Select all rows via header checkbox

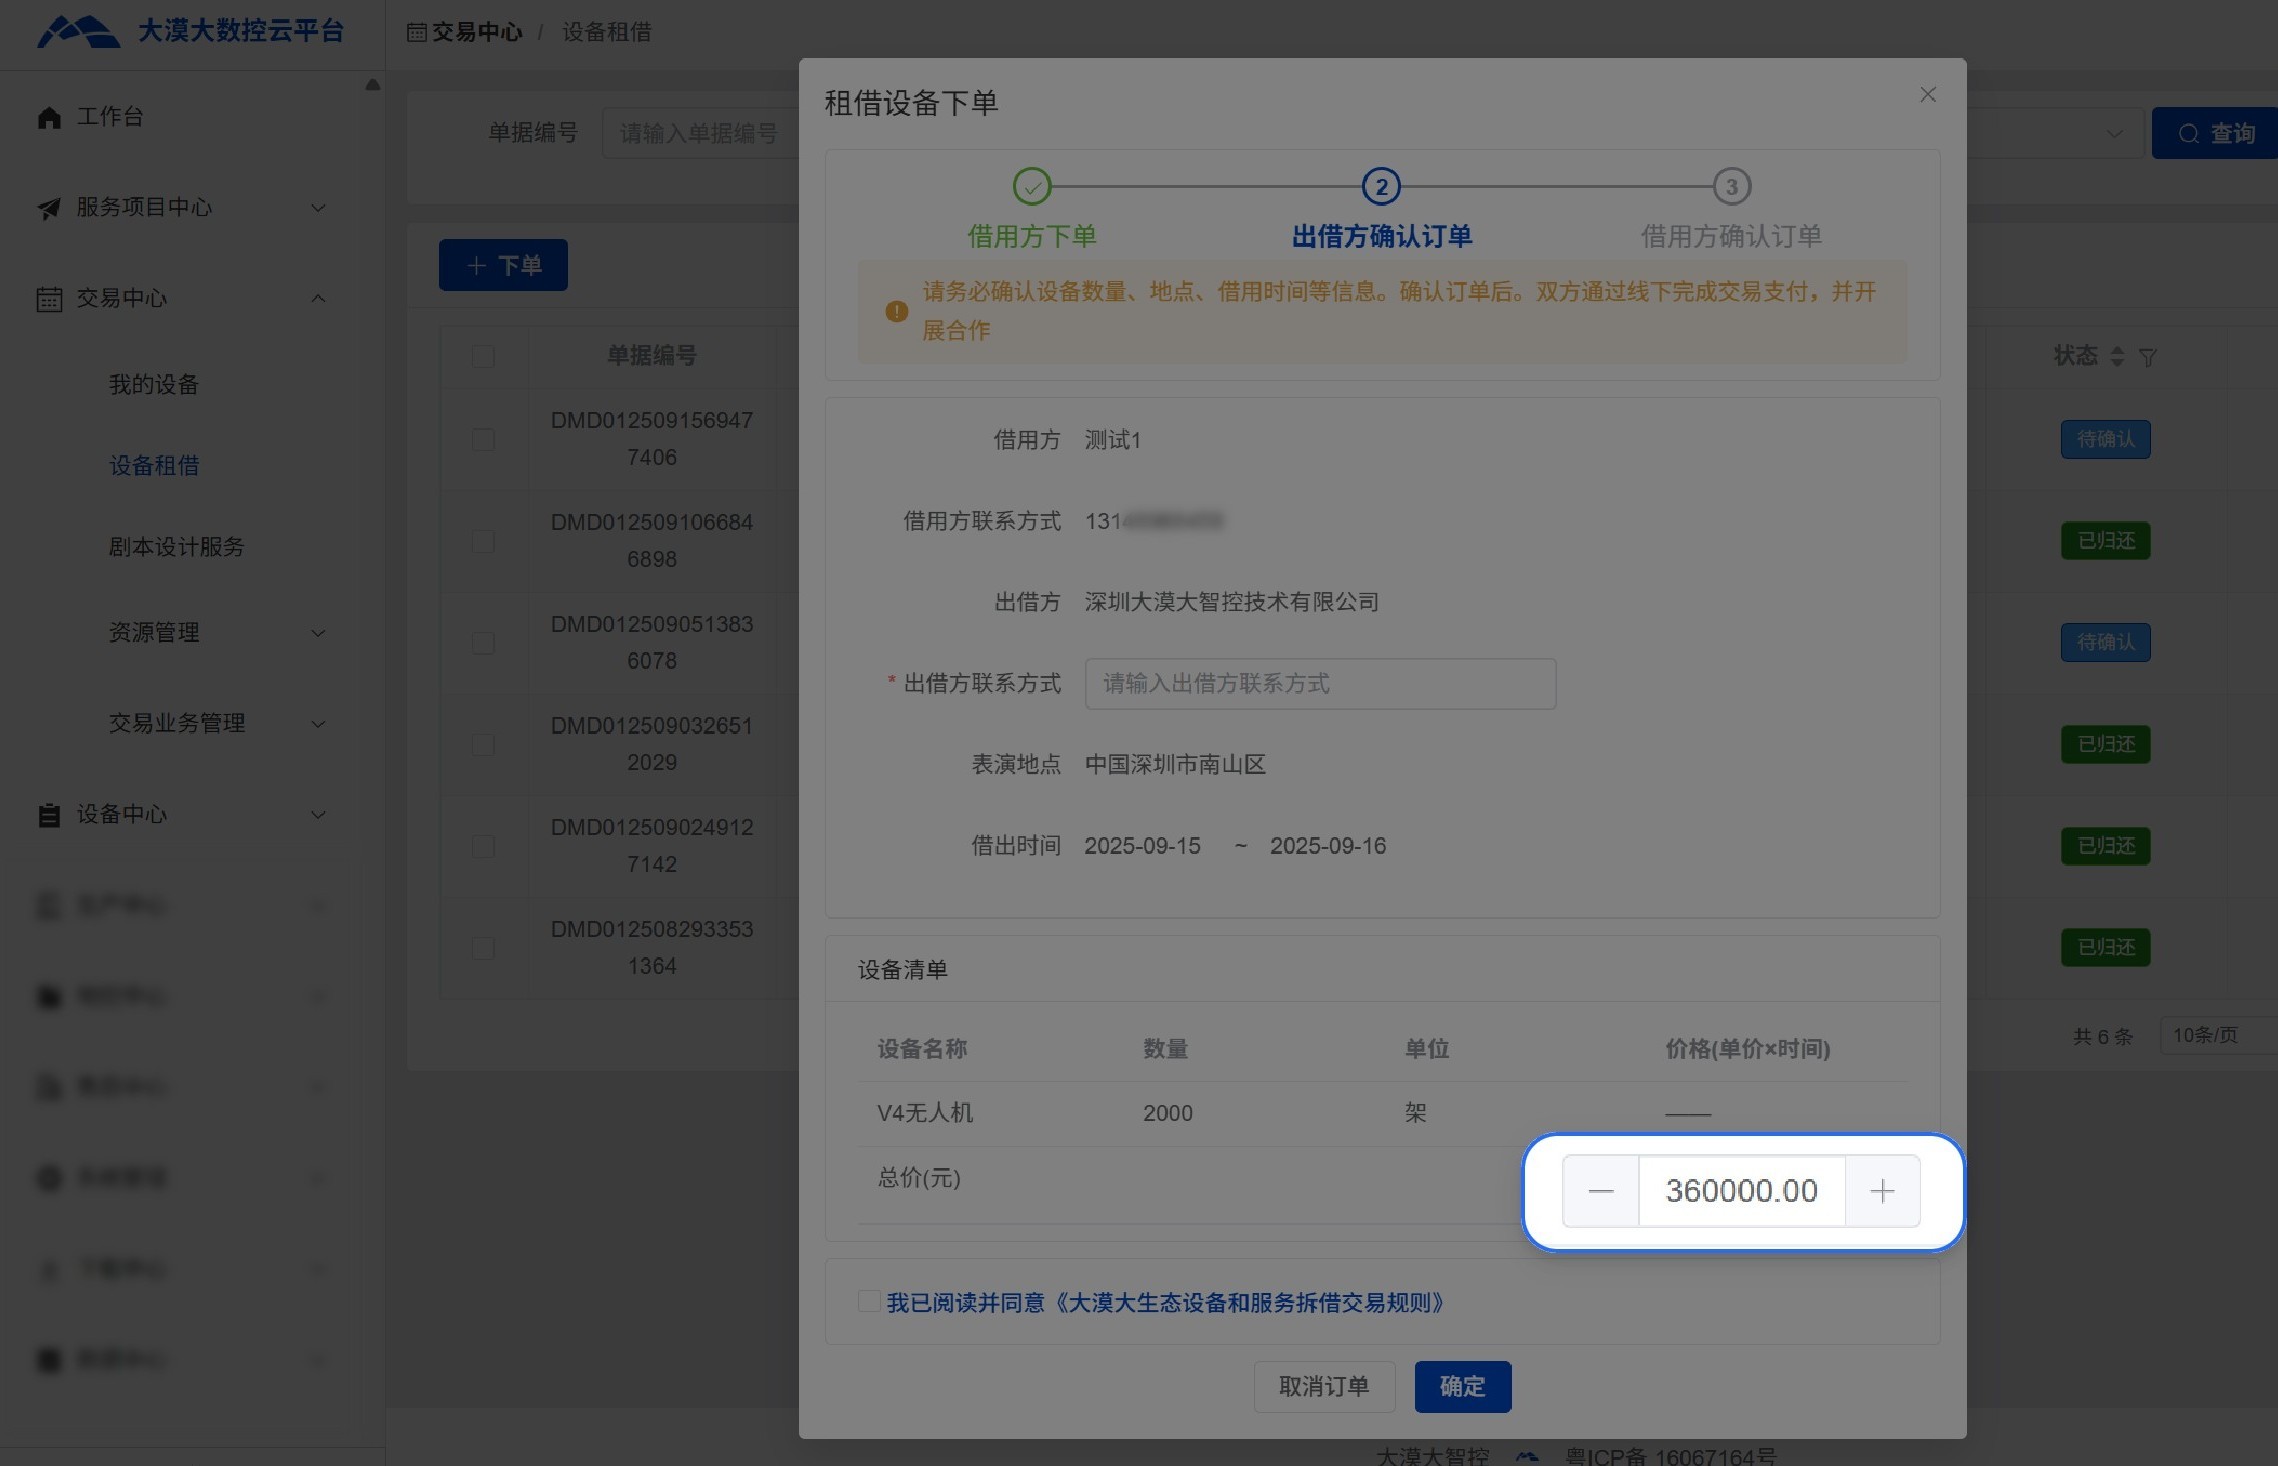coord(483,357)
